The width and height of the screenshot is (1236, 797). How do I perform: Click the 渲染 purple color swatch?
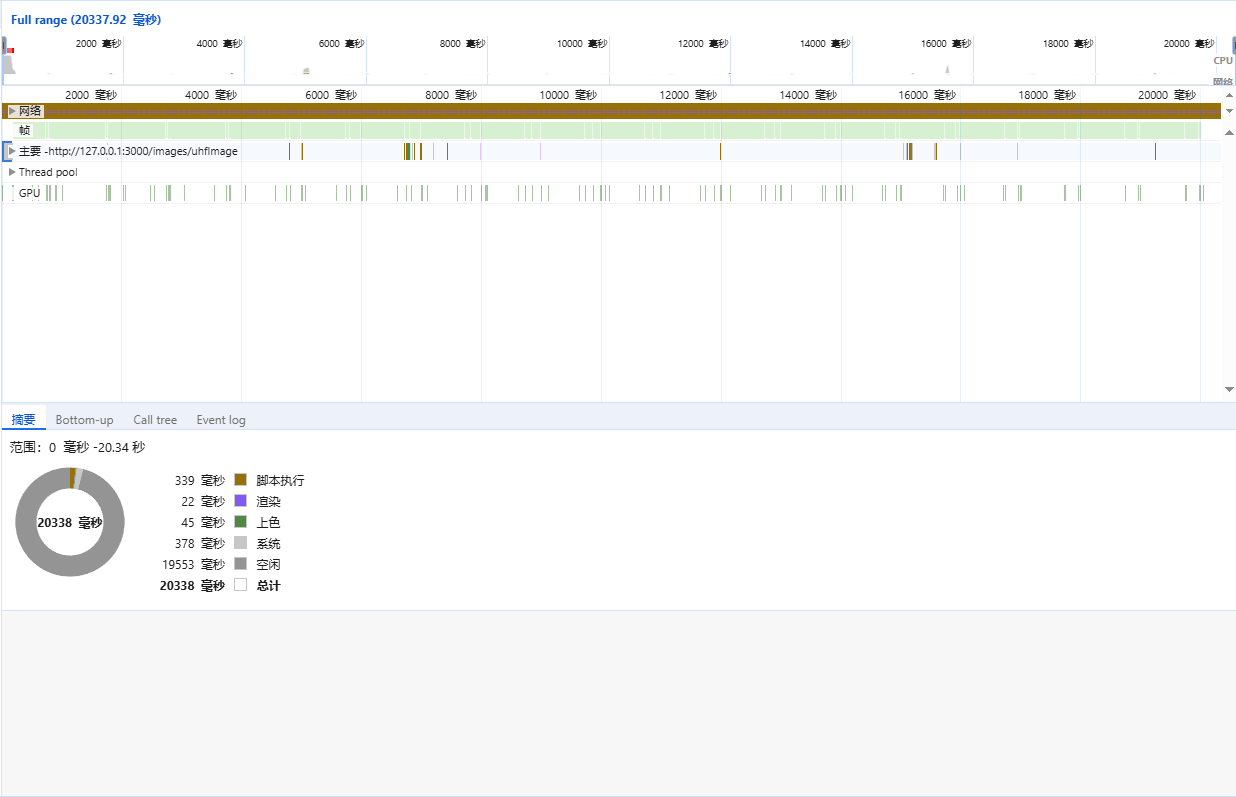tap(240, 501)
